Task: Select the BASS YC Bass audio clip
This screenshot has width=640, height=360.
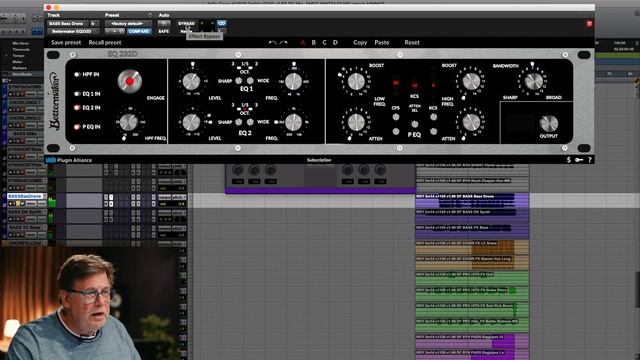Action: coord(472,232)
